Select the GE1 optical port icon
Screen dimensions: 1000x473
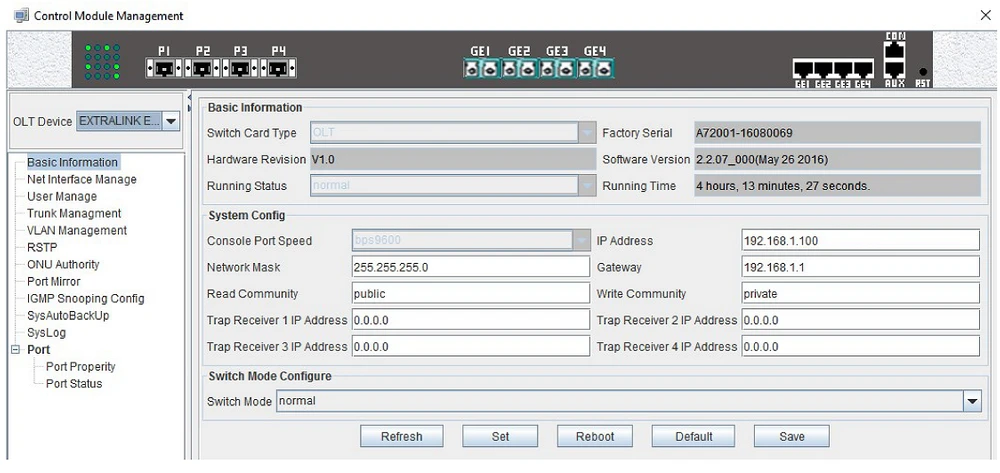click(x=480, y=70)
